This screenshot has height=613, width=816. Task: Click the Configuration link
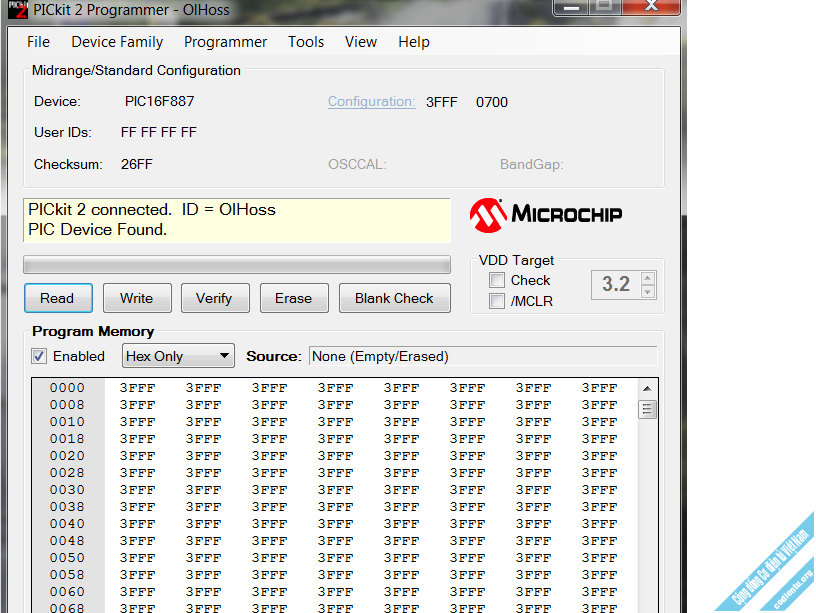pyautogui.click(x=372, y=101)
